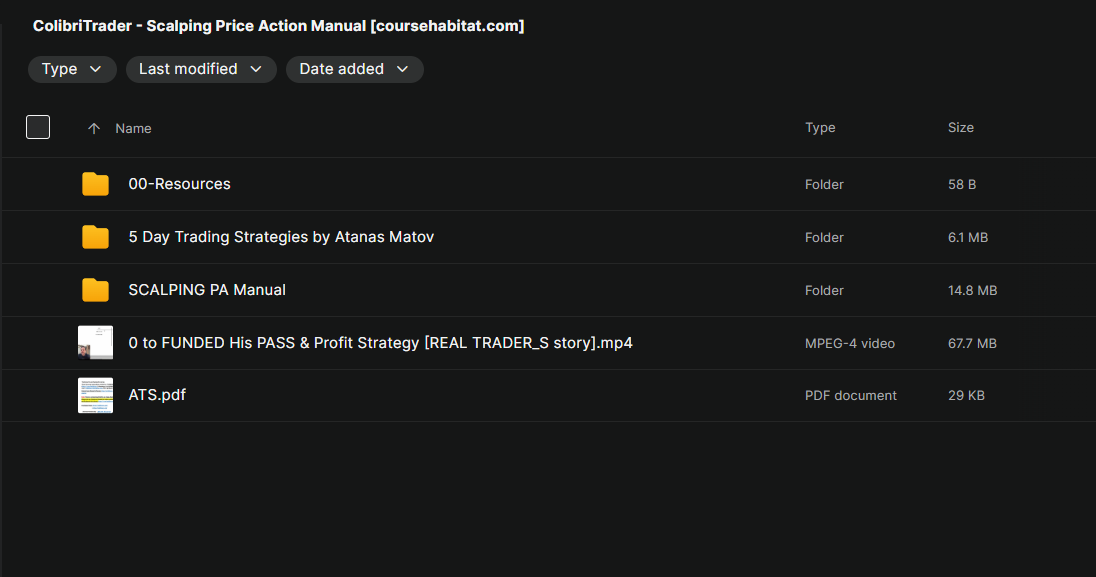Open the MP4 video thumbnail preview
This screenshot has height=577, width=1096.
click(x=95, y=343)
